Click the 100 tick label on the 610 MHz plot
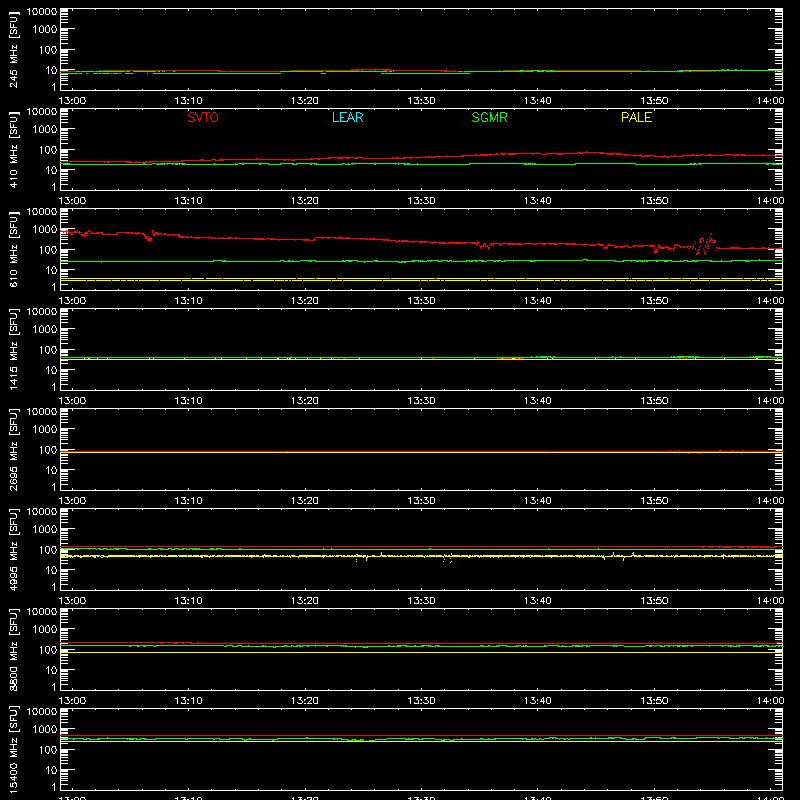Image resolution: width=800 pixels, height=800 pixels. pos(48,249)
